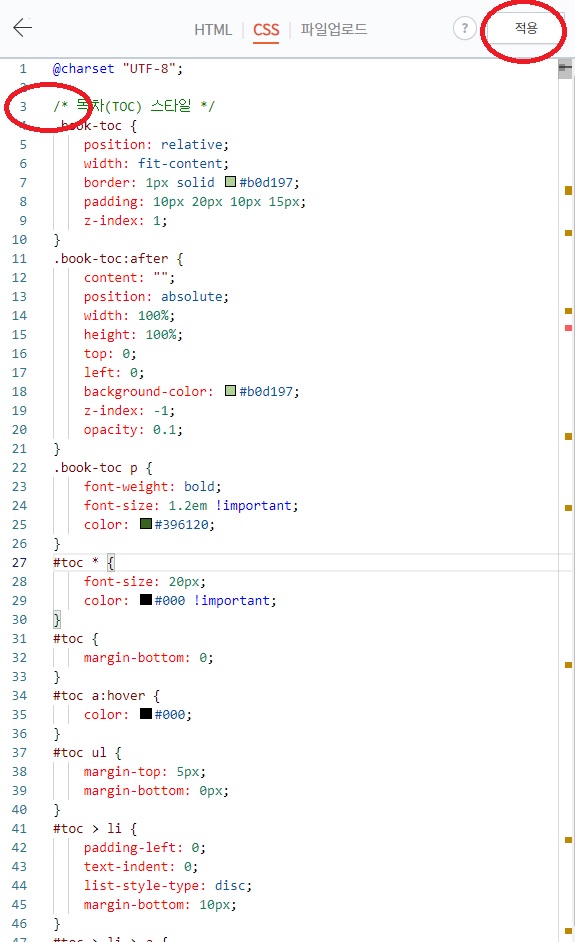Open color picker for background-color #b0d197 swatch

230,390
